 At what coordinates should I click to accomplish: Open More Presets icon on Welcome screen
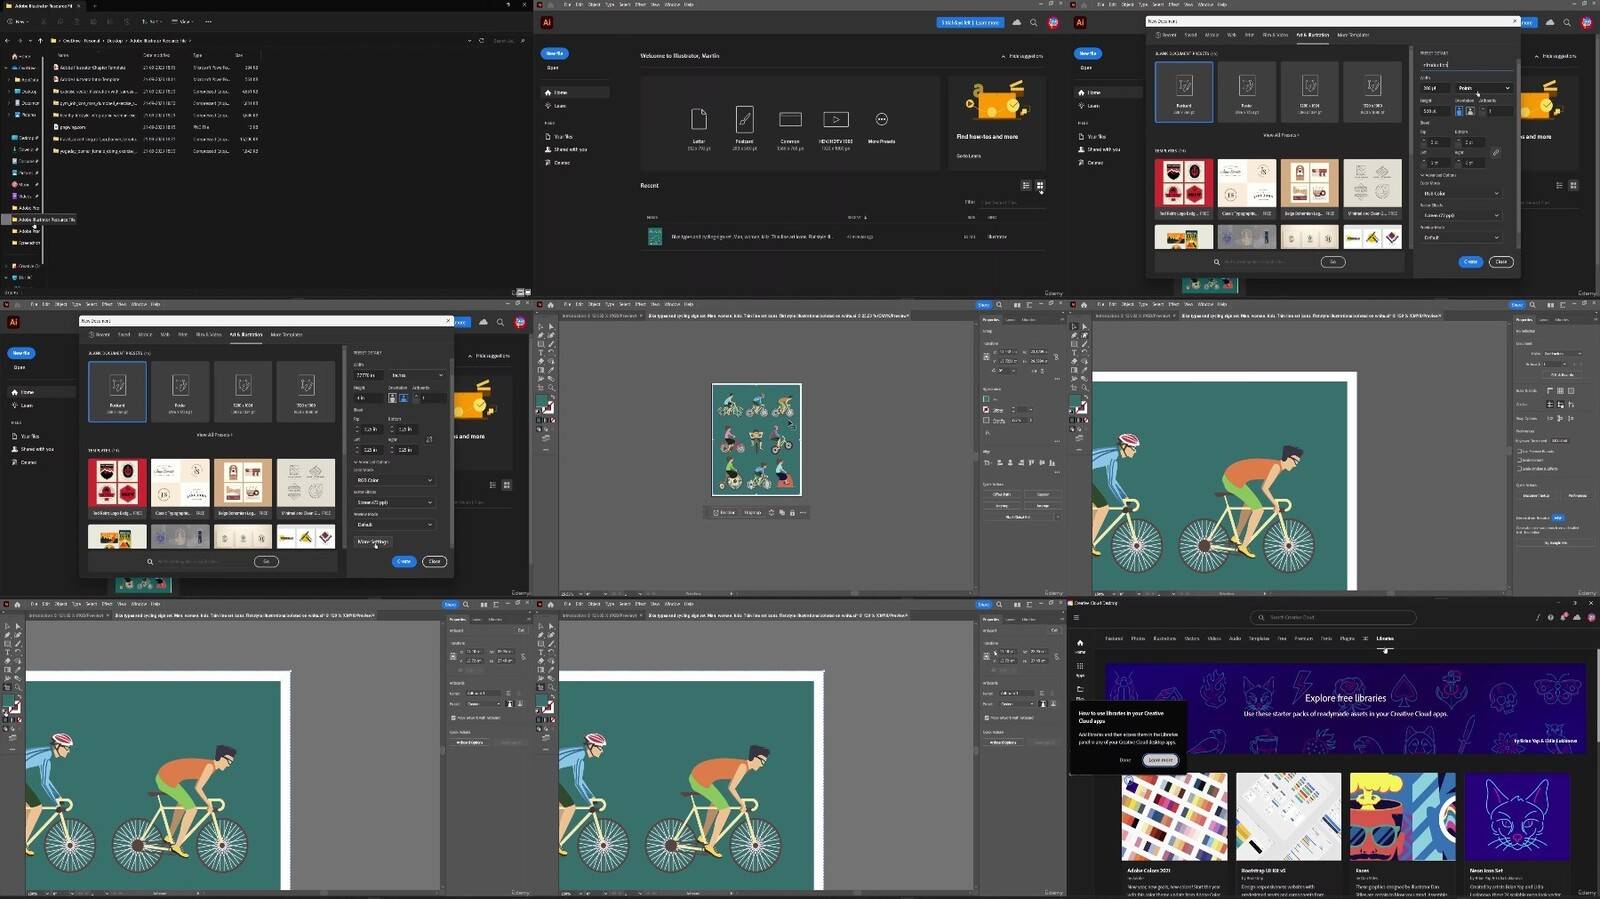(x=881, y=119)
